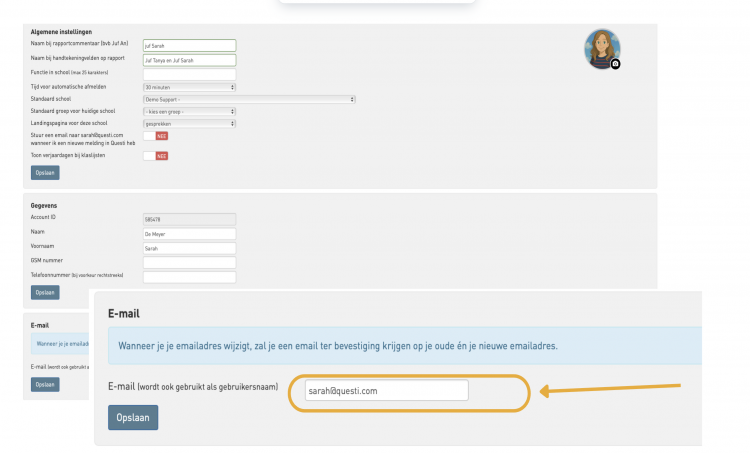This screenshot has width=750, height=453.
Task: Click the 'Functie in school' input field
Action: pyautogui.click(x=189, y=74)
